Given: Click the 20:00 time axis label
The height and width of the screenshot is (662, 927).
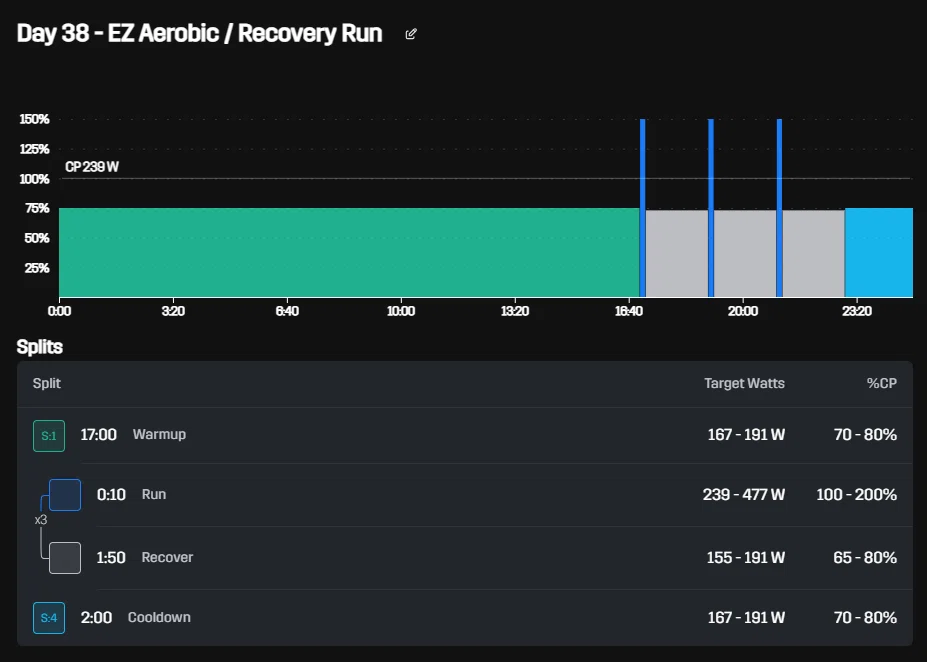Looking at the screenshot, I should click(743, 311).
